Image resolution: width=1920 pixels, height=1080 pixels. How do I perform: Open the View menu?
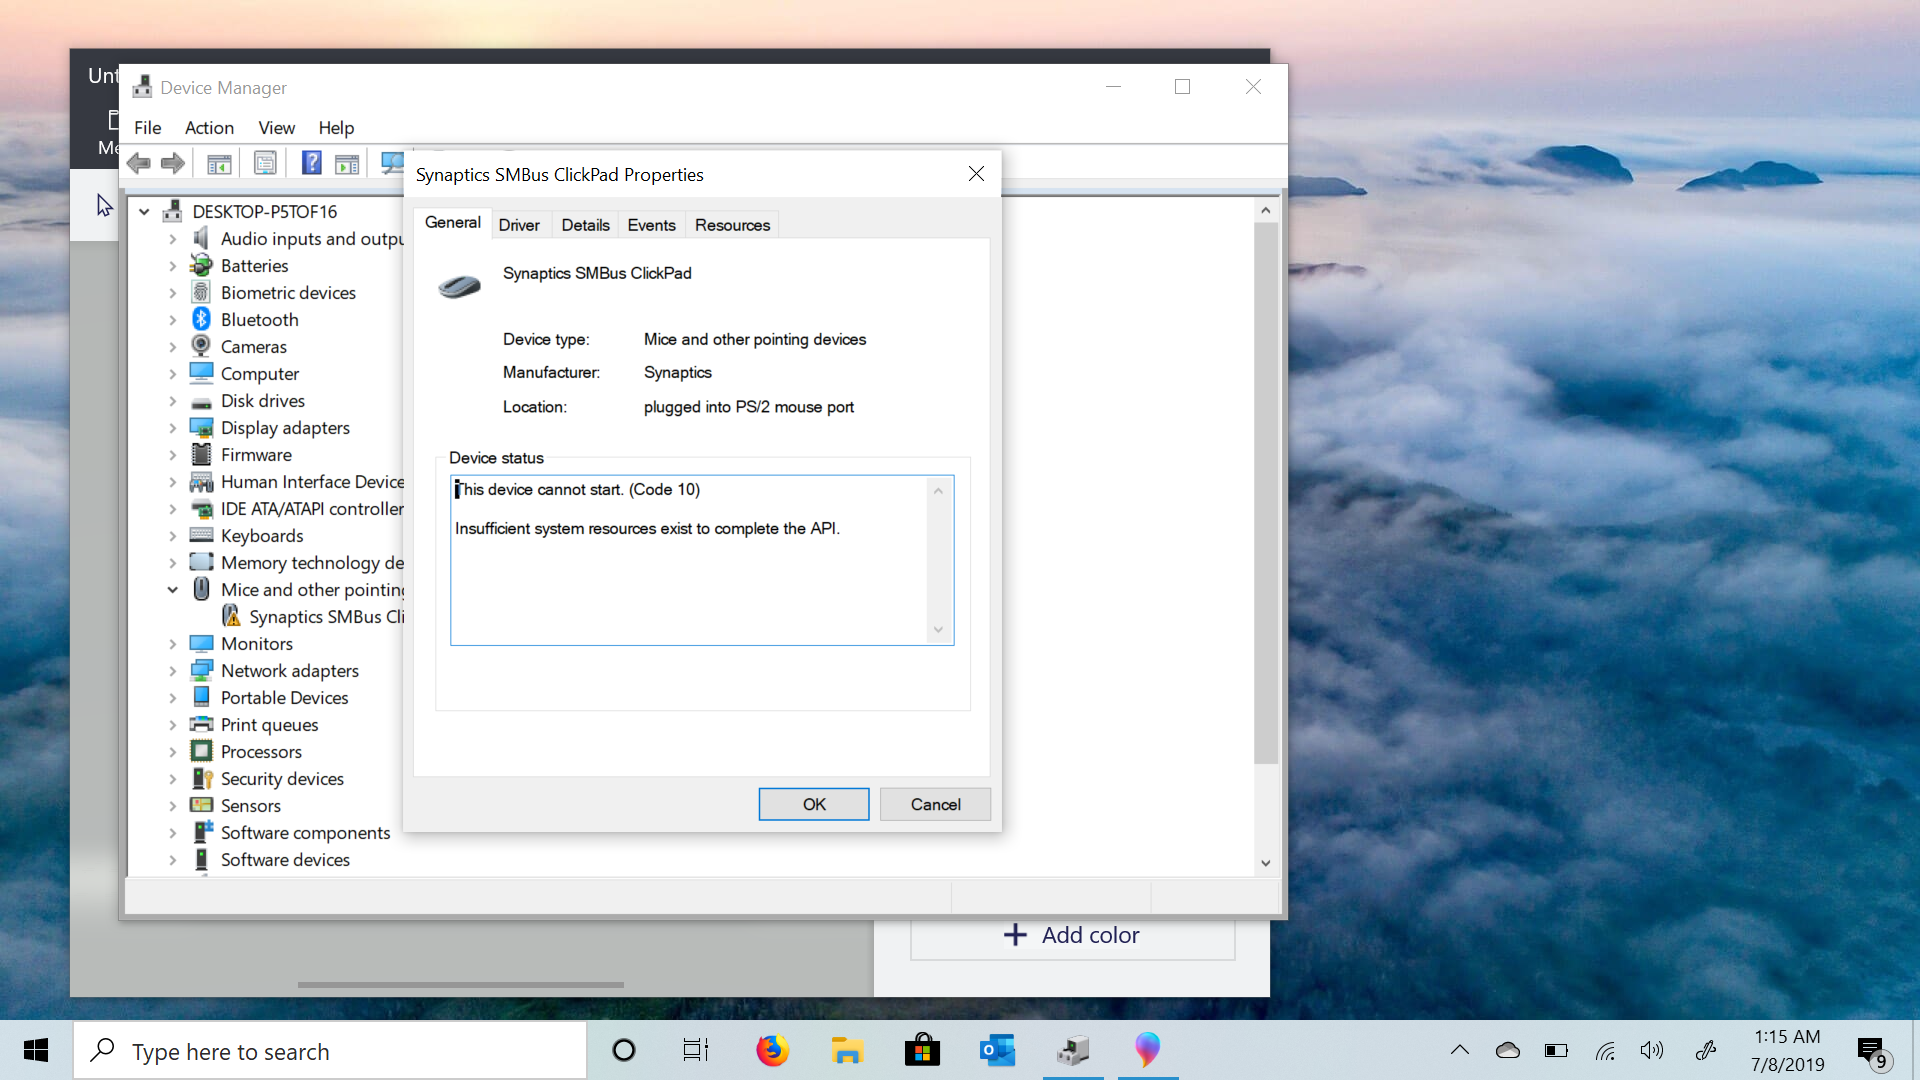[276, 127]
